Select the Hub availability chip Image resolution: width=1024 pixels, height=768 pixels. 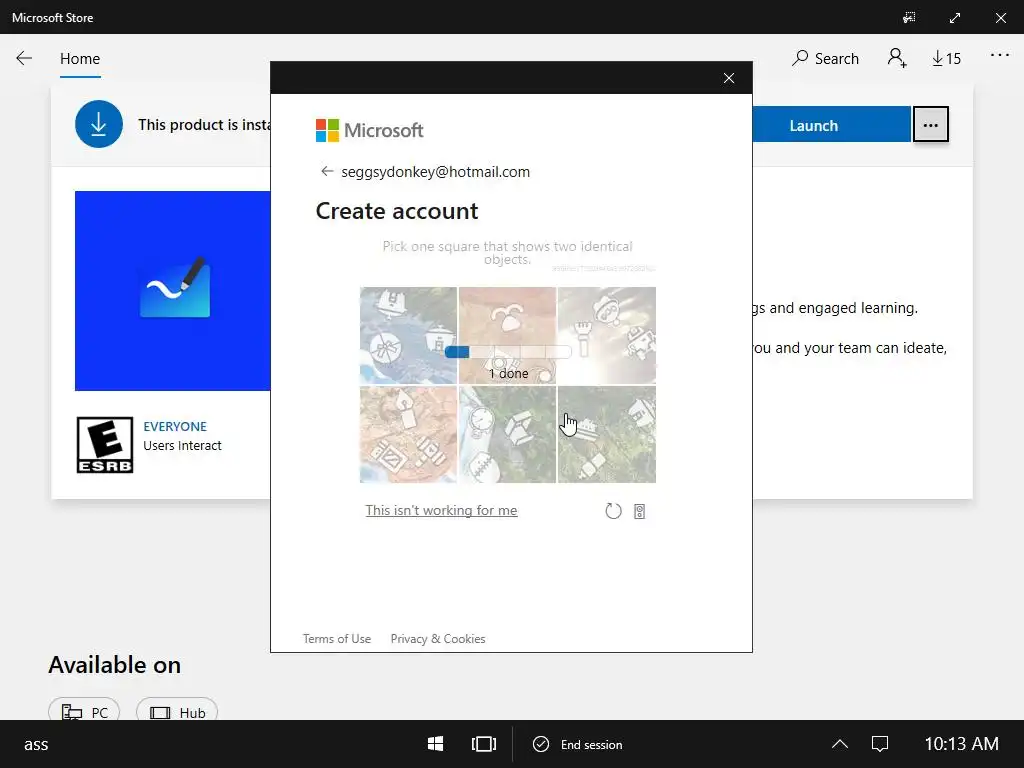coord(177,711)
